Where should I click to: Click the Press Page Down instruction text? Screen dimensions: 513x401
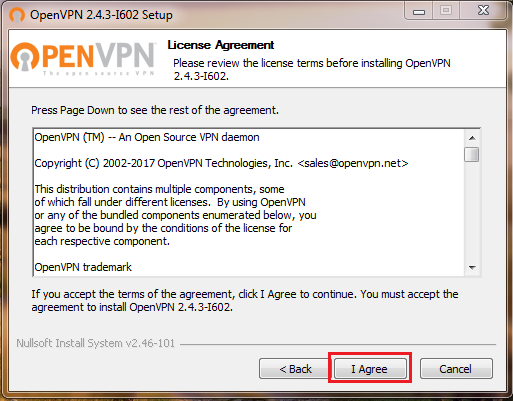(x=155, y=110)
